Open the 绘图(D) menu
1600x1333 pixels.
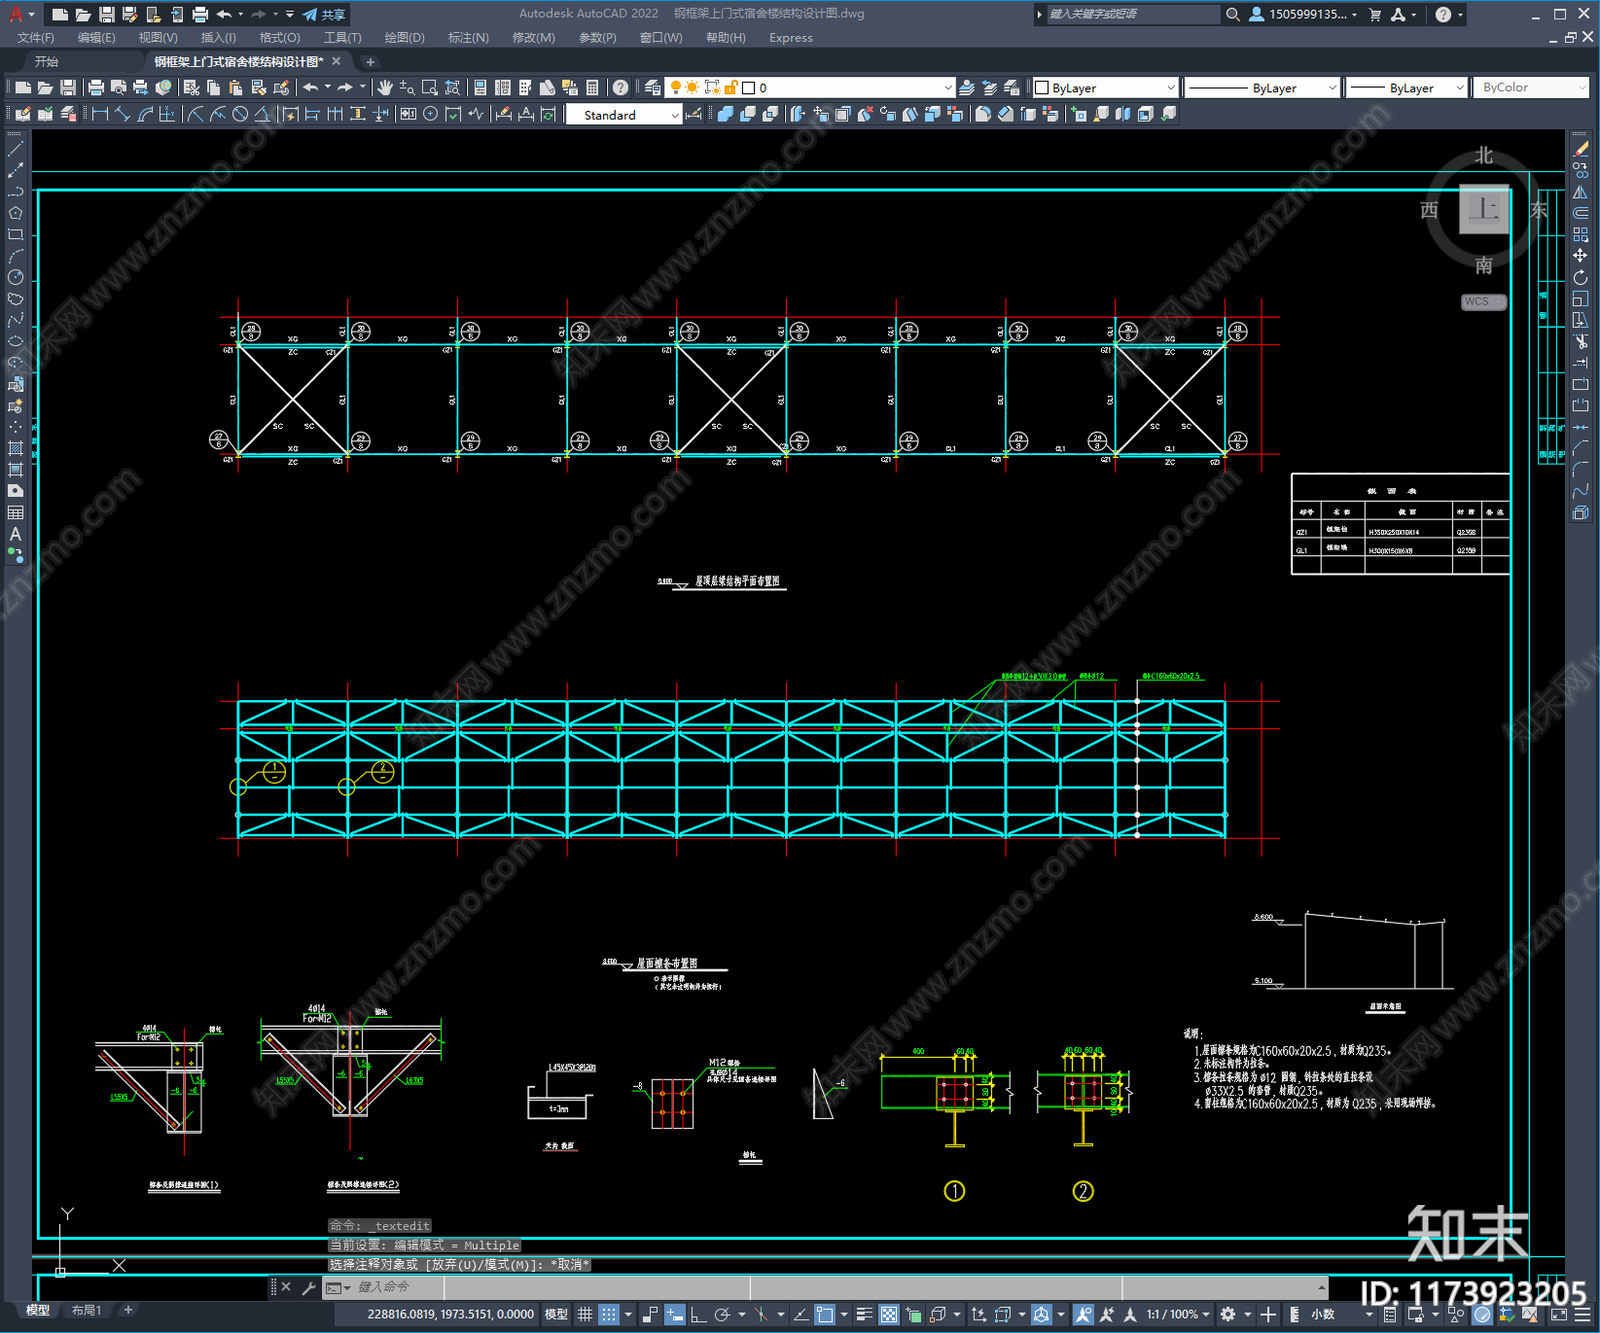pyautogui.click(x=405, y=38)
